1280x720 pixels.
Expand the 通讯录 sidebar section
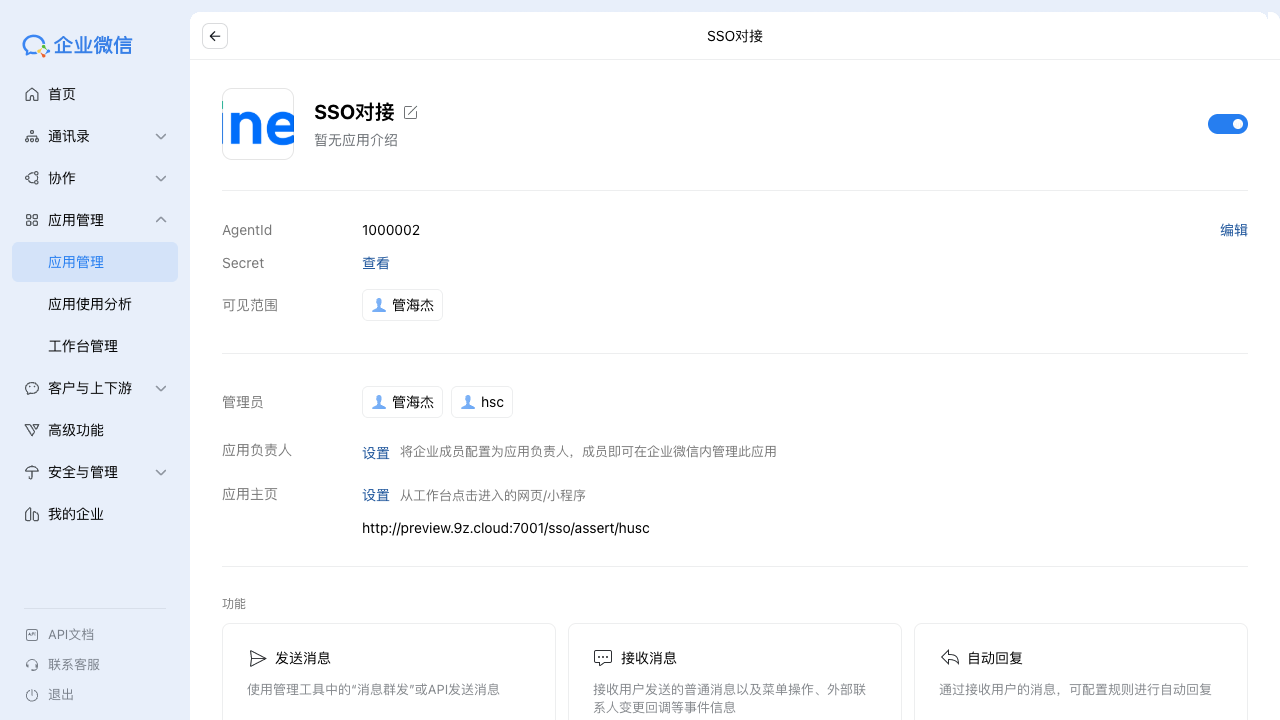point(160,136)
